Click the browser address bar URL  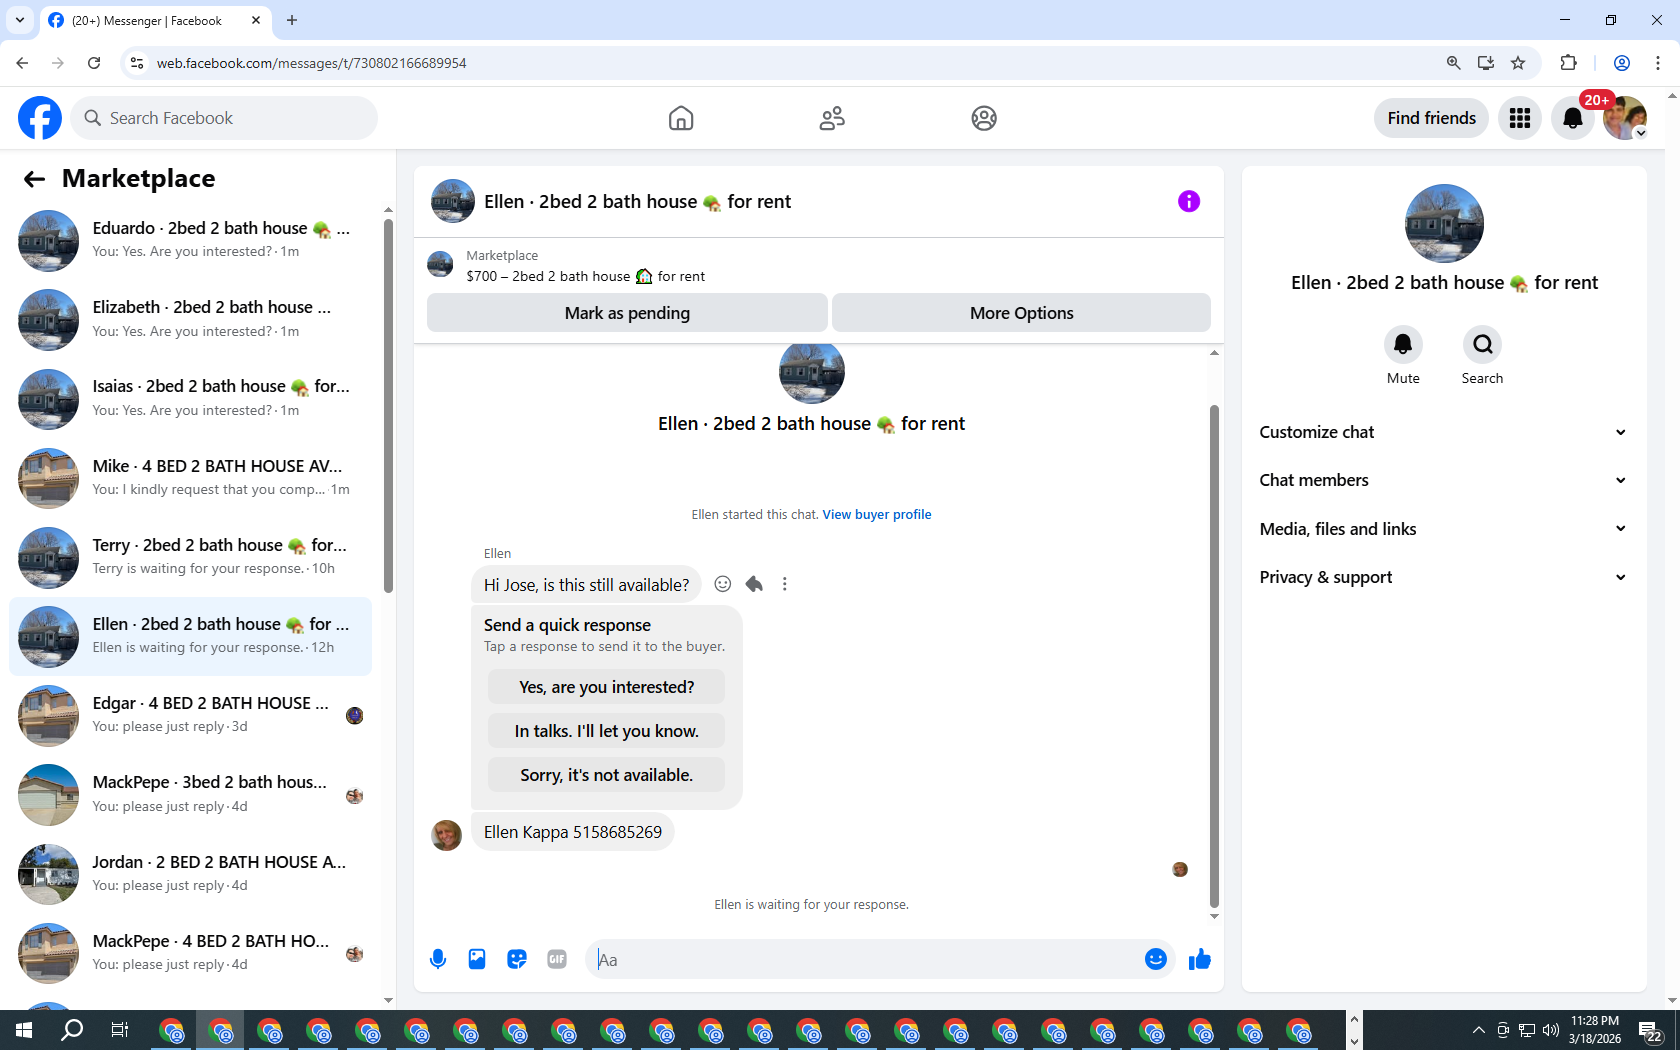pyautogui.click(x=311, y=63)
